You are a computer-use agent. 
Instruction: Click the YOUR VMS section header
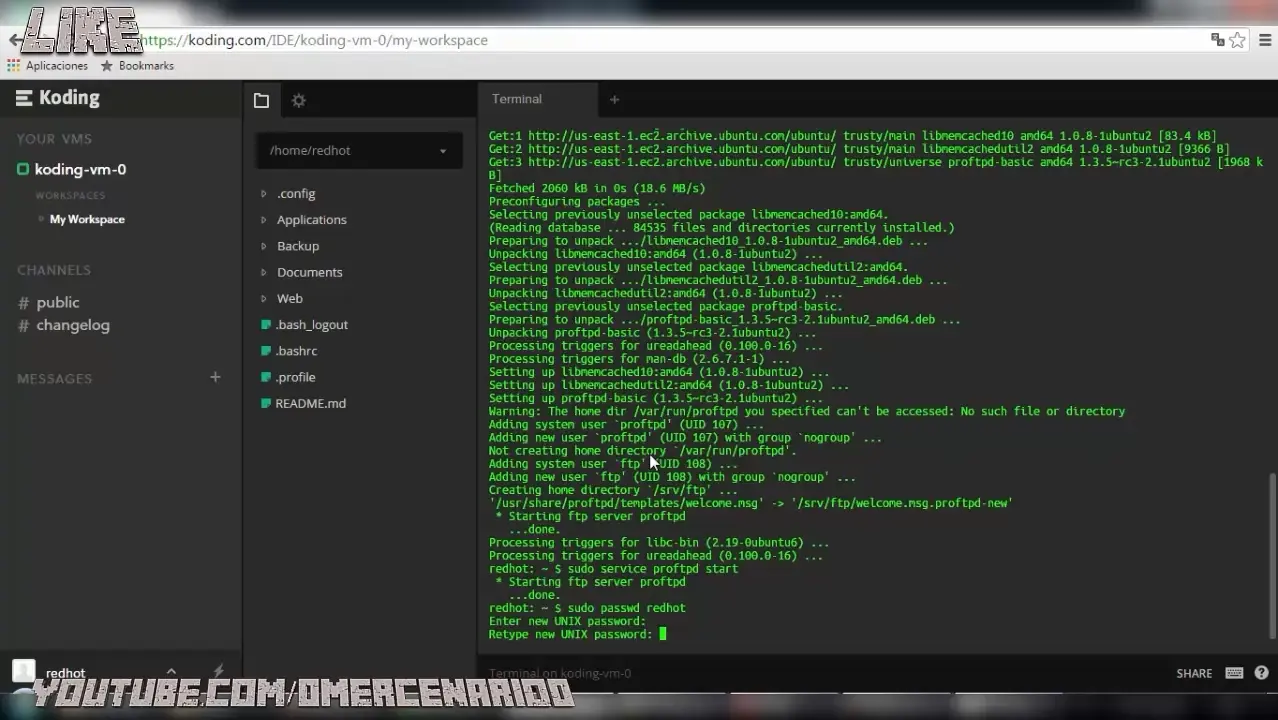pos(54,139)
